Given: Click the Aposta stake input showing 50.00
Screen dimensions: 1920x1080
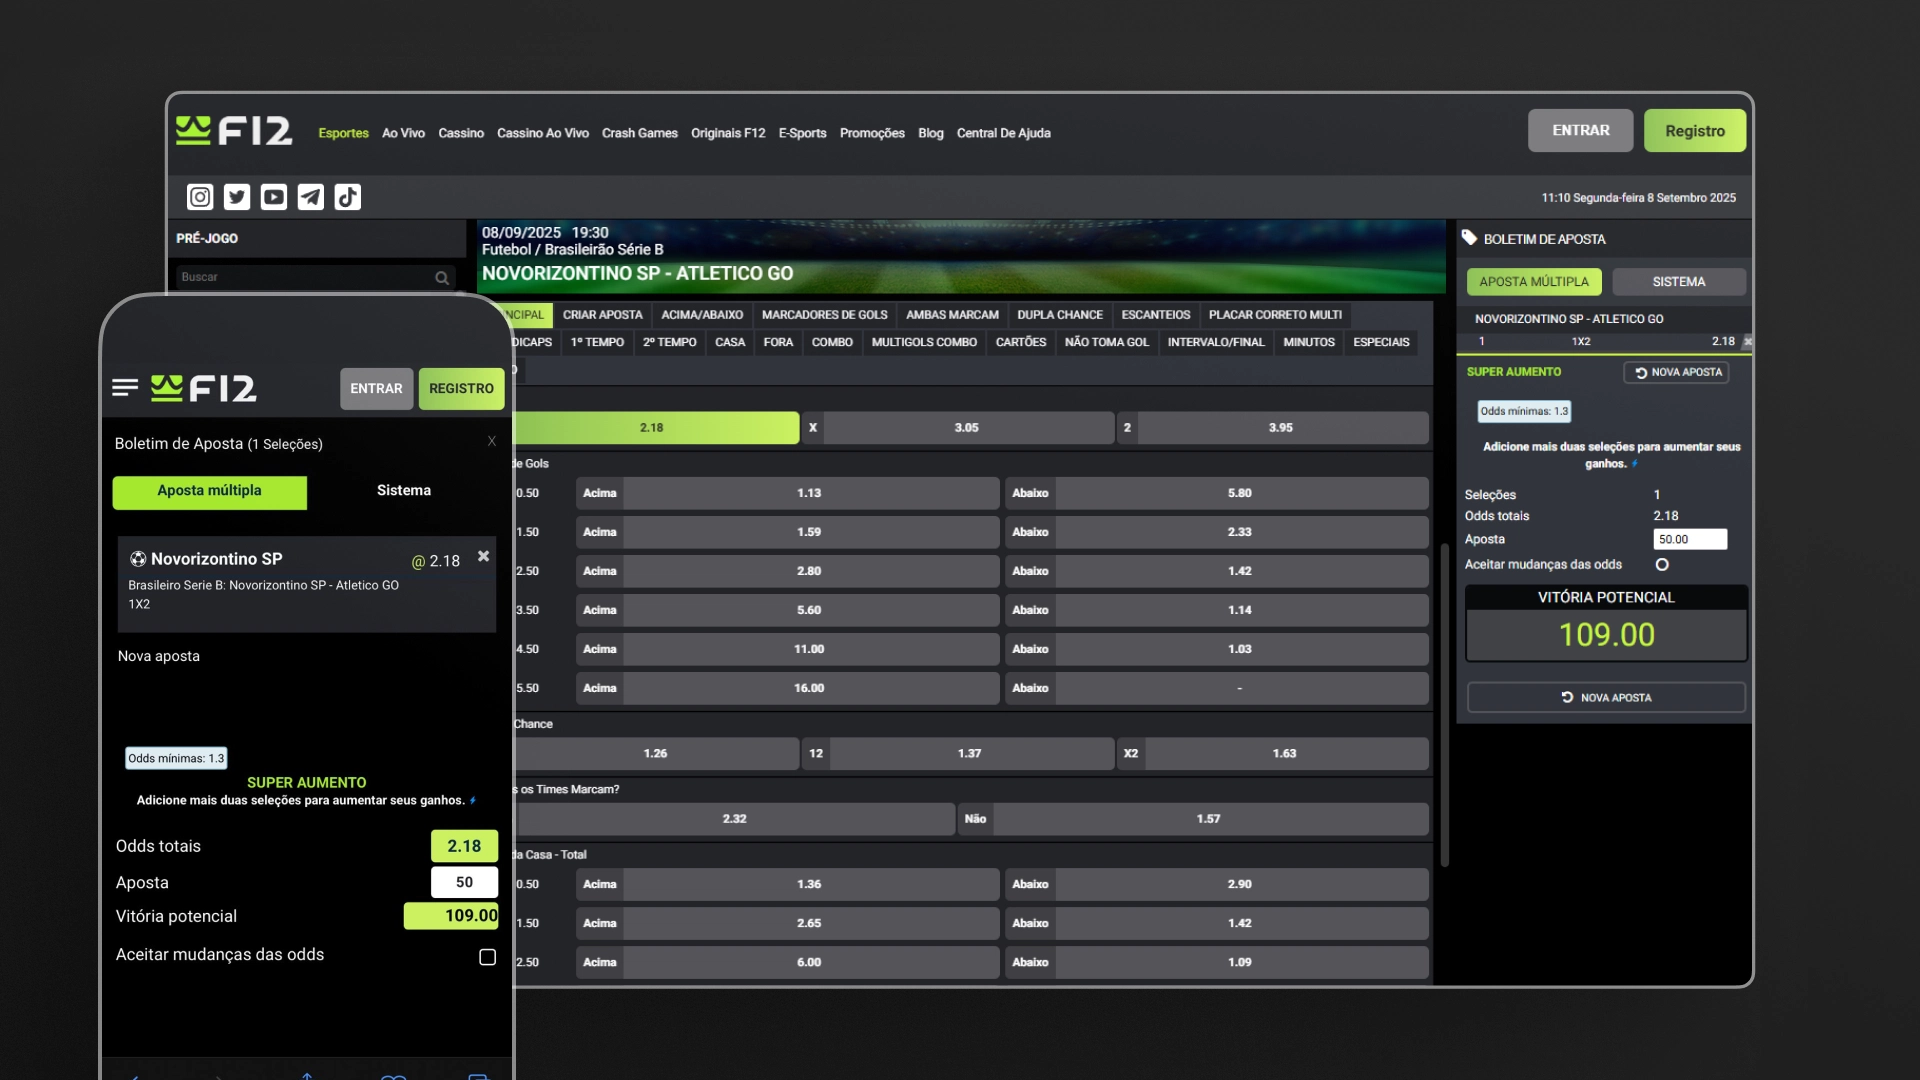Looking at the screenshot, I should click(1690, 539).
